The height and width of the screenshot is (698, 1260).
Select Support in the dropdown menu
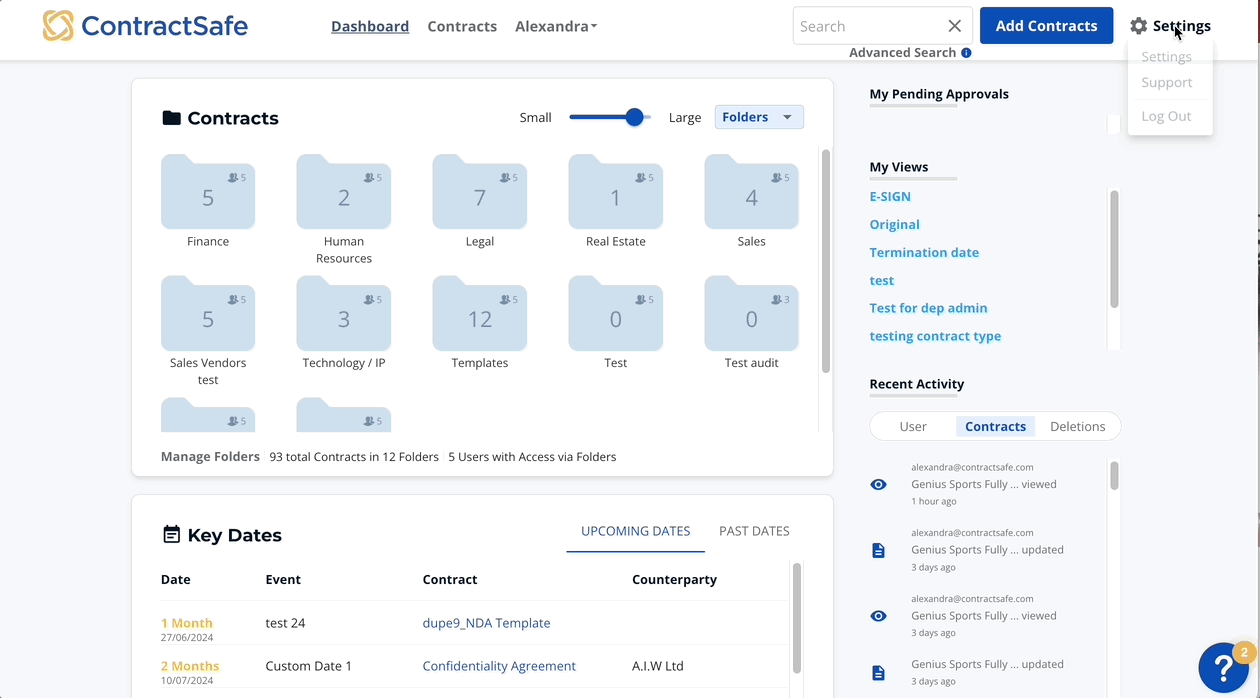(x=1167, y=83)
